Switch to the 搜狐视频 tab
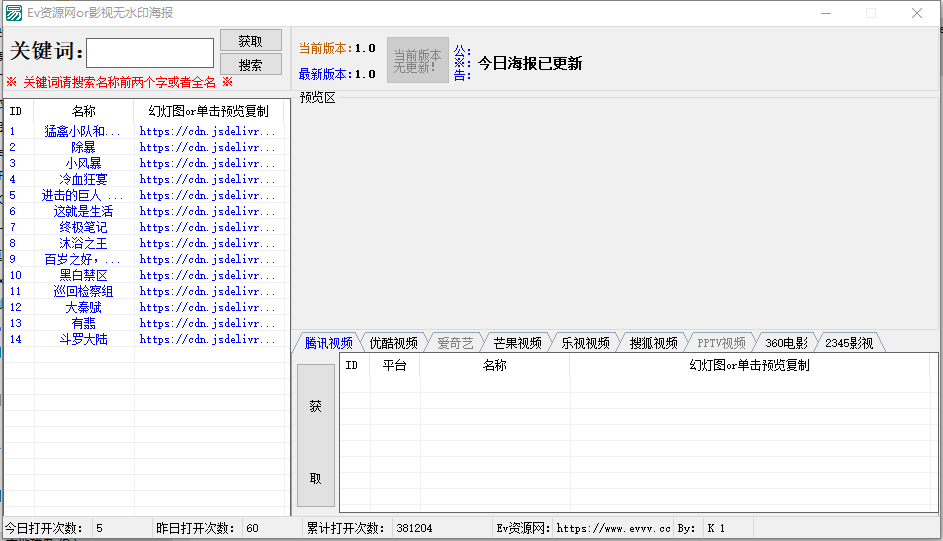The height and width of the screenshot is (541, 943). coord(653,343)
